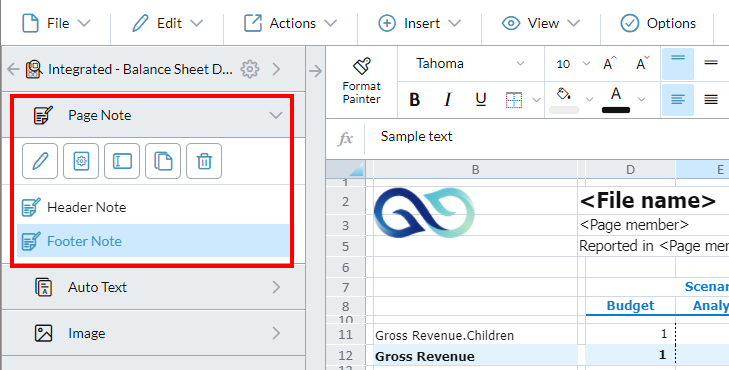Toggle Underline formatting
The height and width of the screenshot is (370, 729).
tap(481, 99)
